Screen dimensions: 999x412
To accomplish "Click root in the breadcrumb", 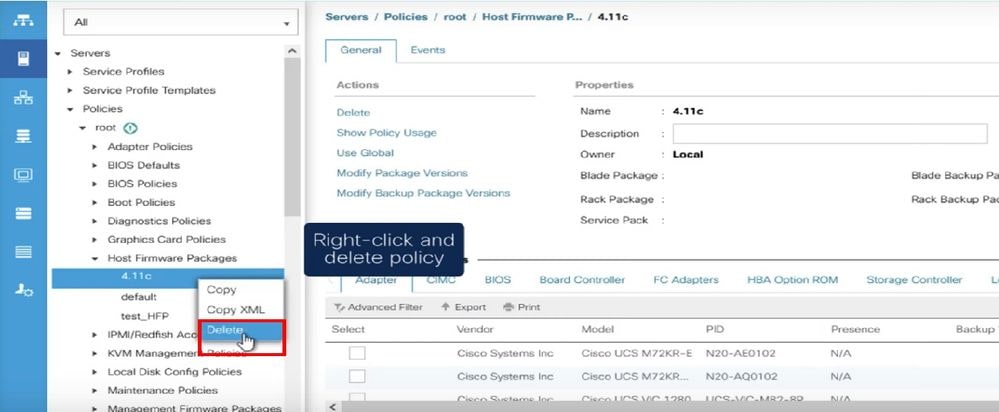I will click(455, 17).
